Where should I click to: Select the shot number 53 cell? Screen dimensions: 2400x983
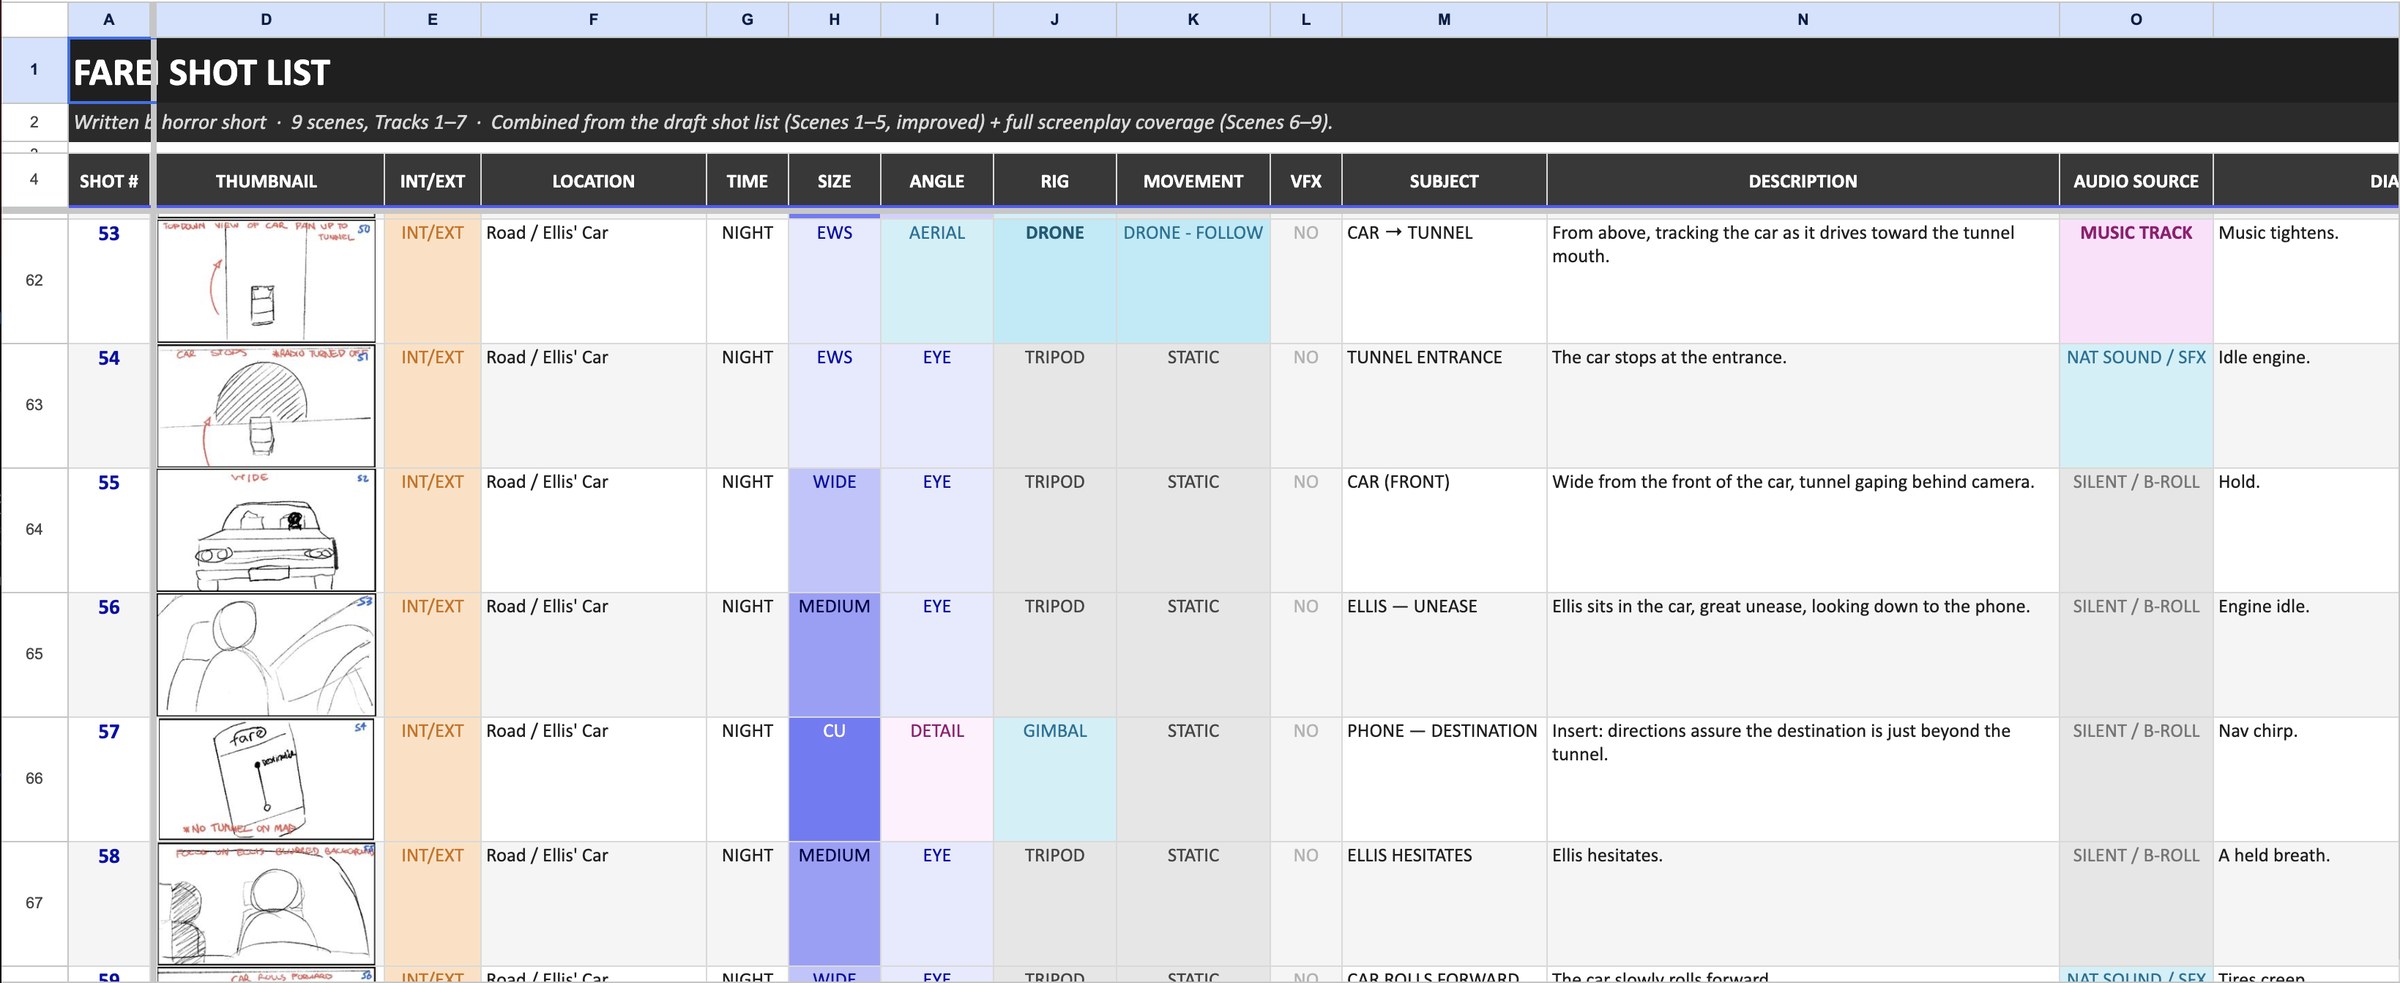[109, 280]
